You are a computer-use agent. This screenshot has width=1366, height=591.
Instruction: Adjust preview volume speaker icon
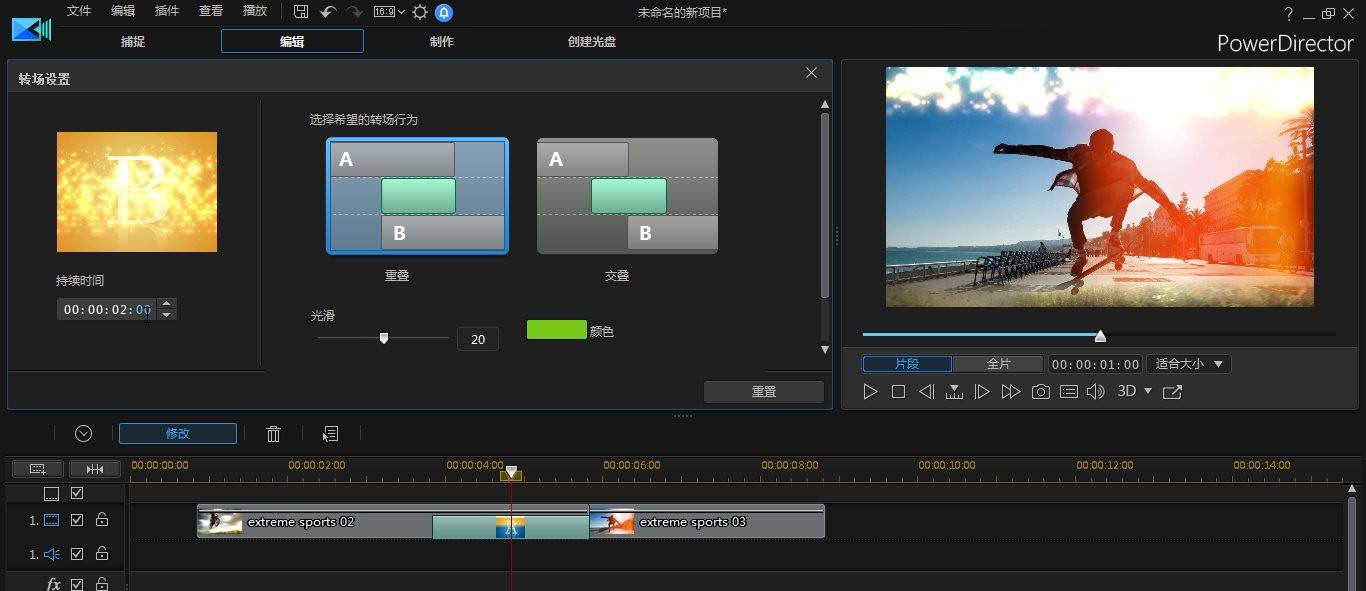(x=1096, y=392)
